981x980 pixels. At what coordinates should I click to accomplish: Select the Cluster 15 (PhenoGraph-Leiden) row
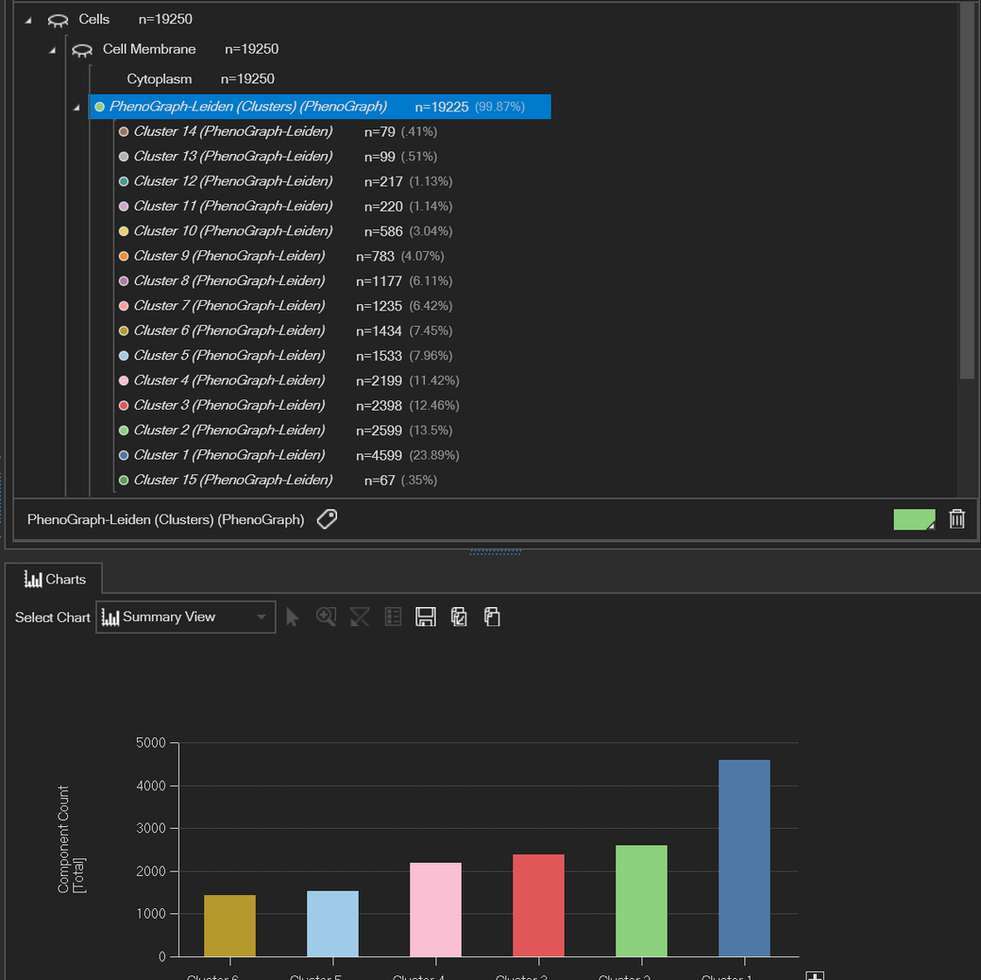(x=278, y=480)
